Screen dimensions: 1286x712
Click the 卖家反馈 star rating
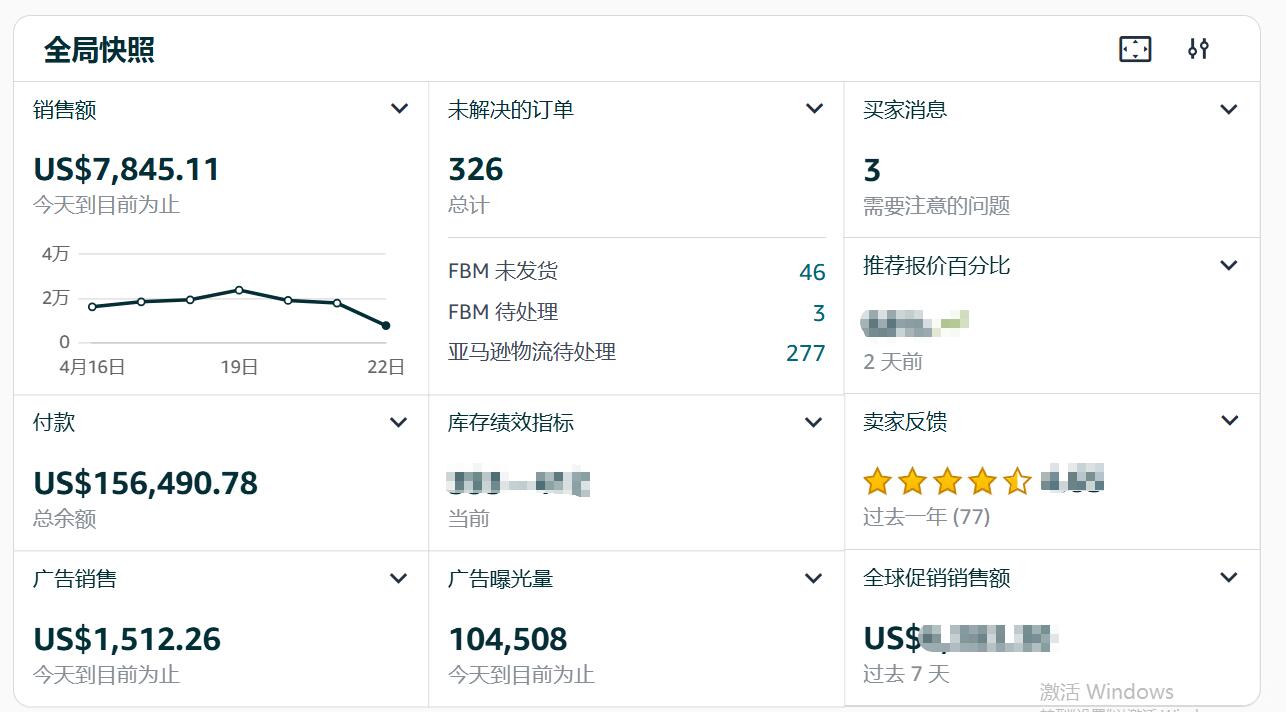click(x=947, y=482)
